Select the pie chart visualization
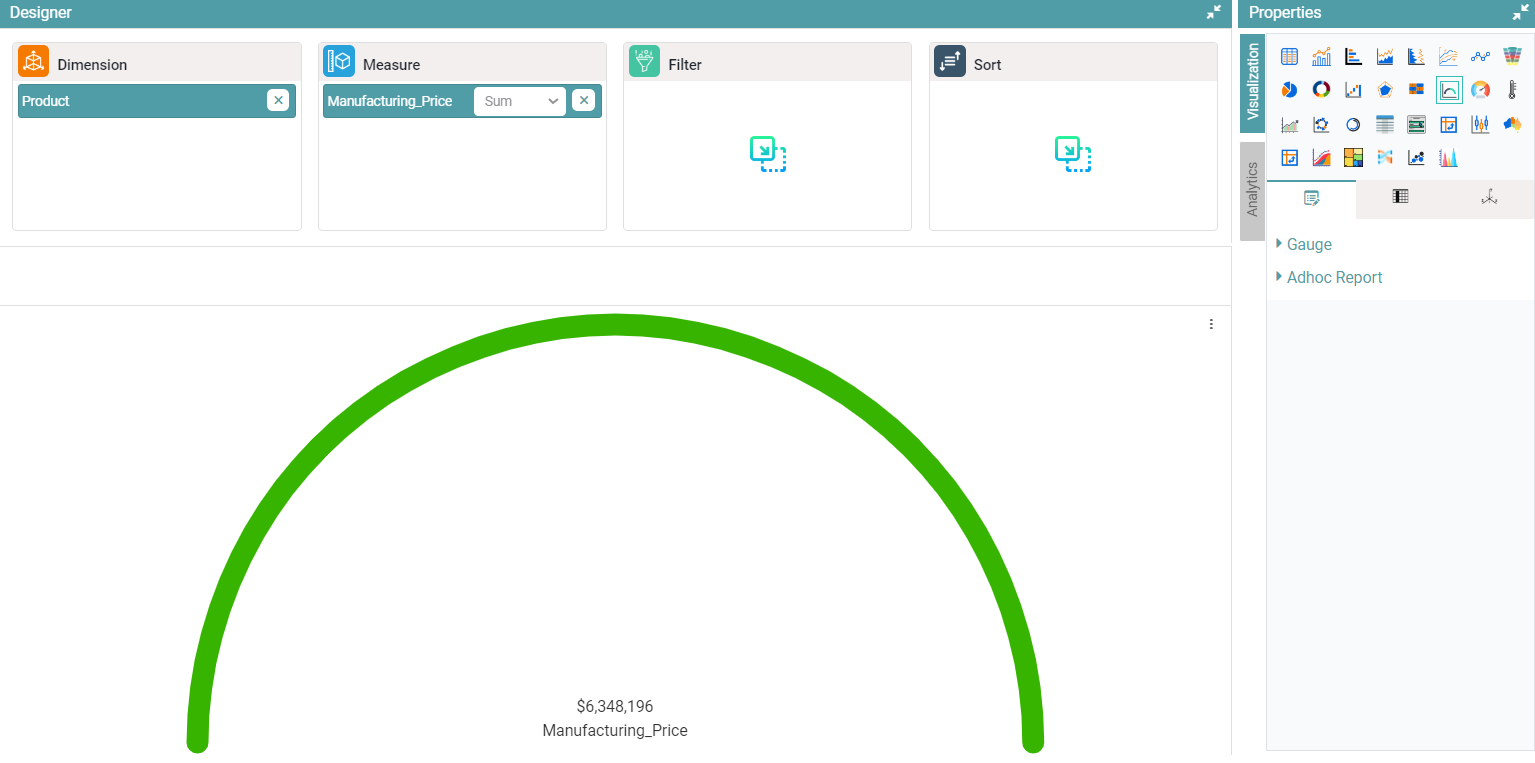 (x=1289, y=90)
